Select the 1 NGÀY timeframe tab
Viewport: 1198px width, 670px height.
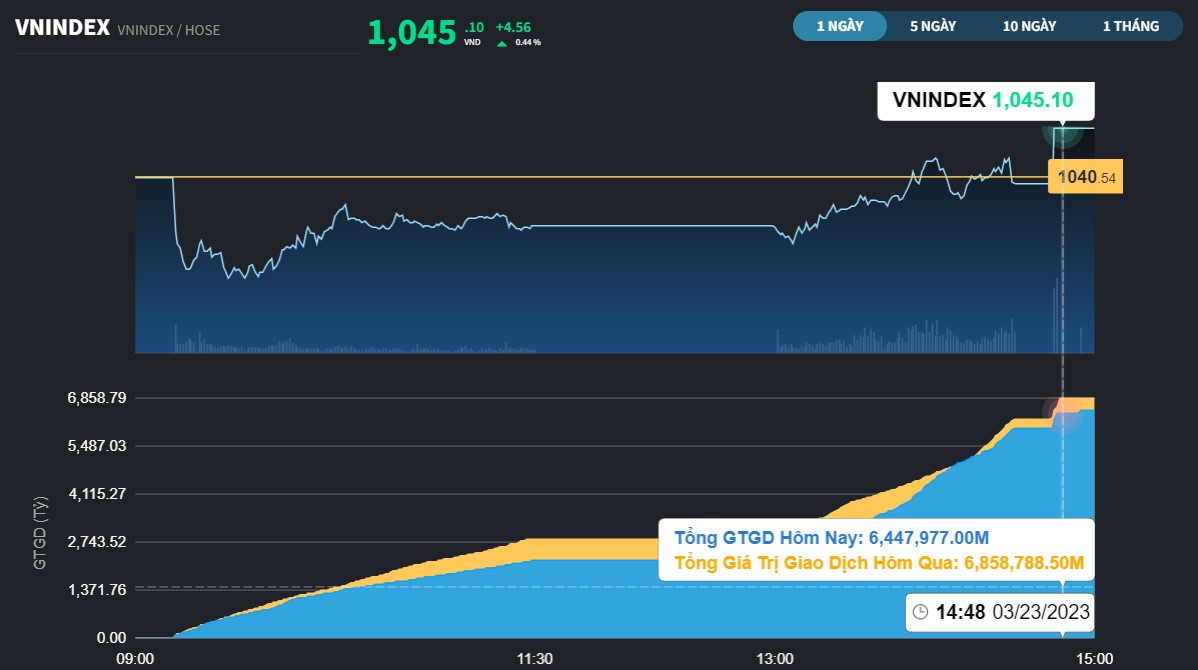point(840,26)
